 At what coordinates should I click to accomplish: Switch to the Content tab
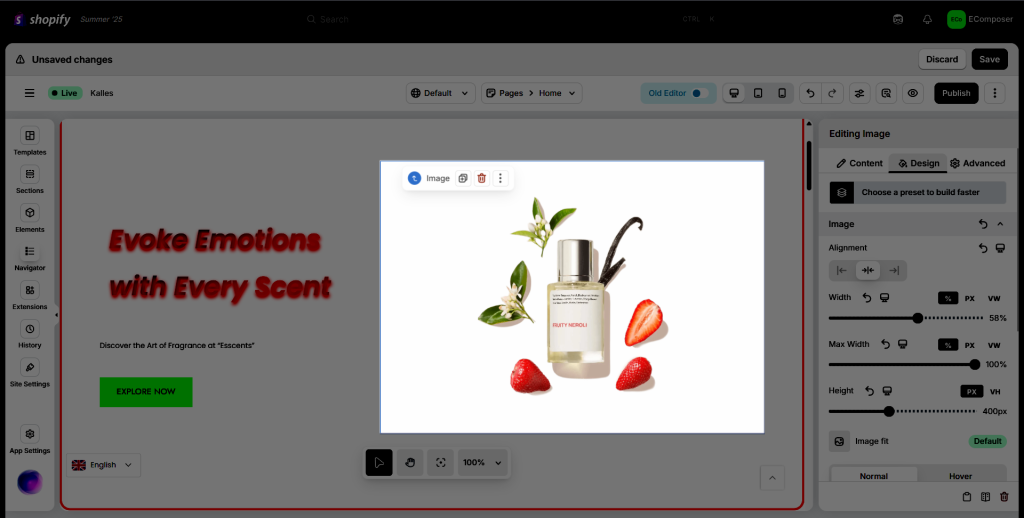tap(859, 163)
